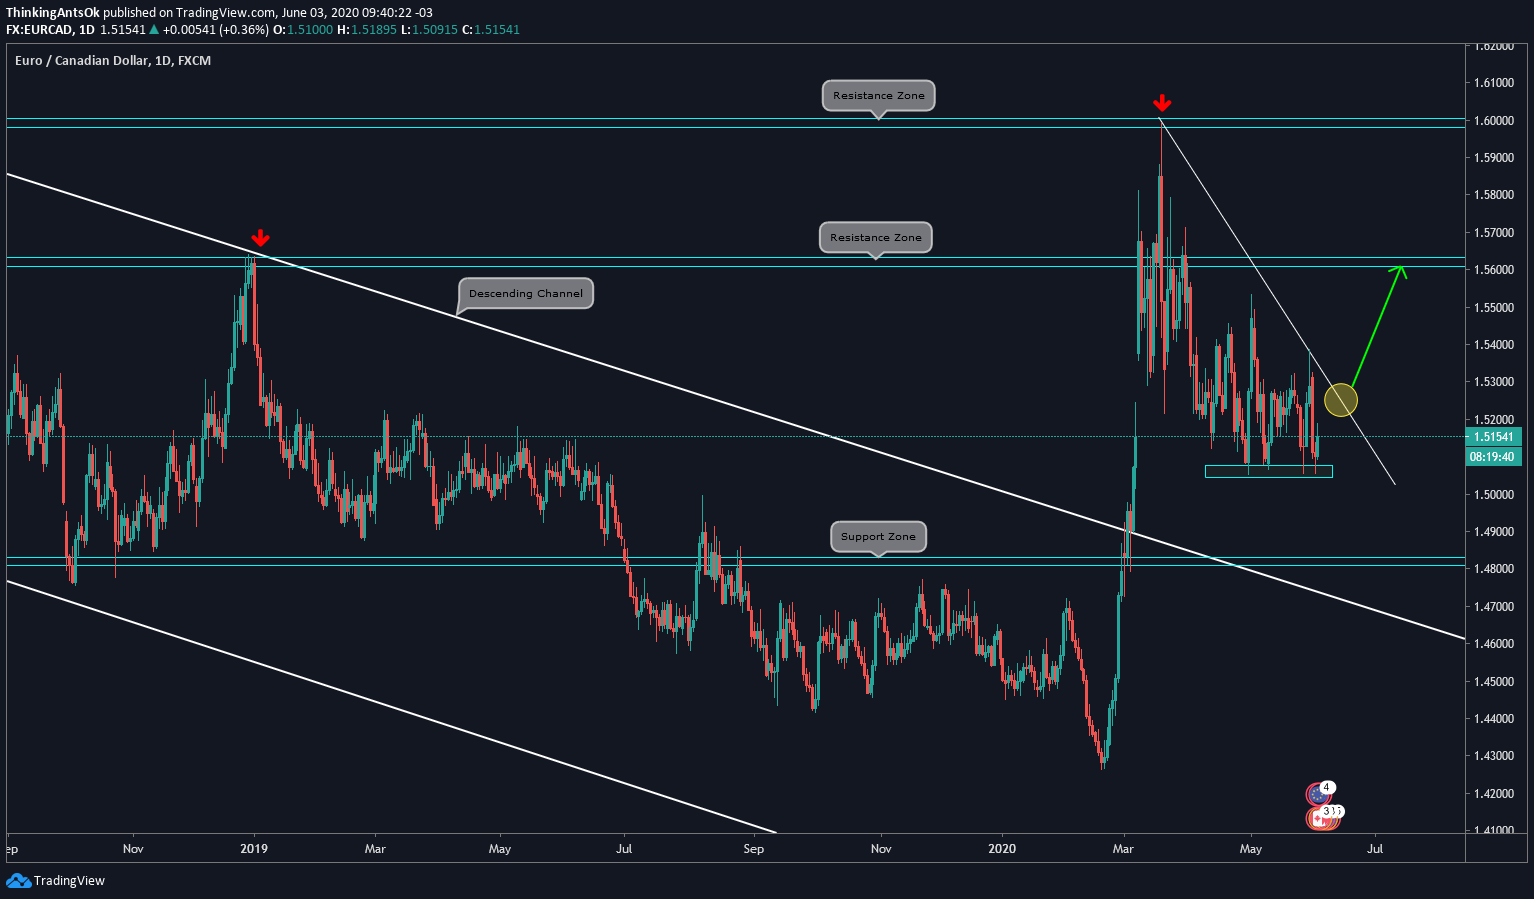Click the +0.00541 (+0.36%) change value
This screenshot has height=899, width=1534.
216,30
